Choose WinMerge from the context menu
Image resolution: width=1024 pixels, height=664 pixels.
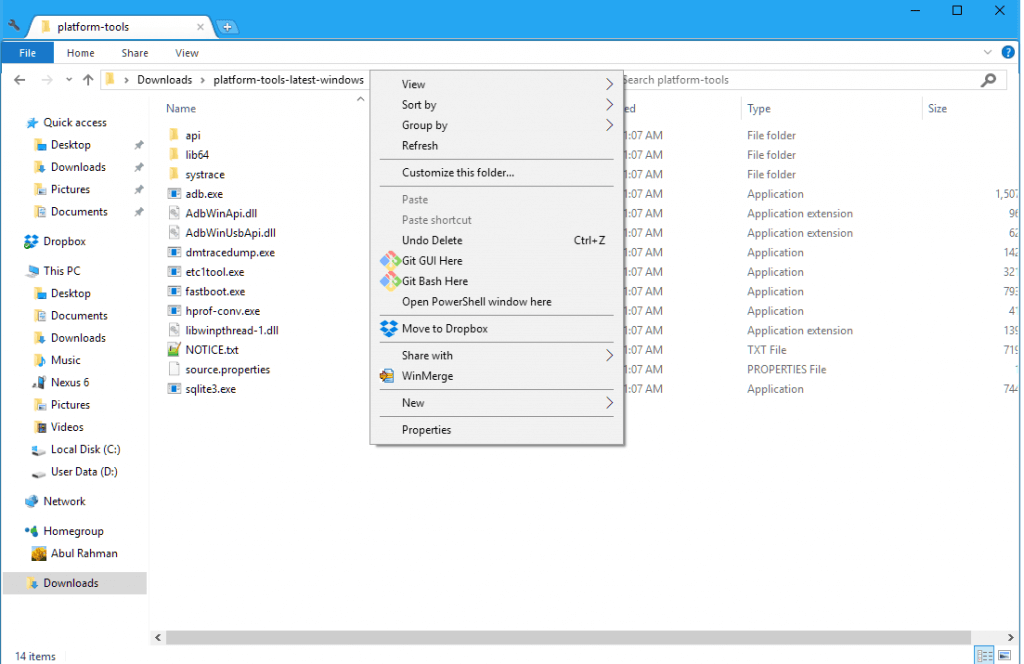[x=496, y=375]
